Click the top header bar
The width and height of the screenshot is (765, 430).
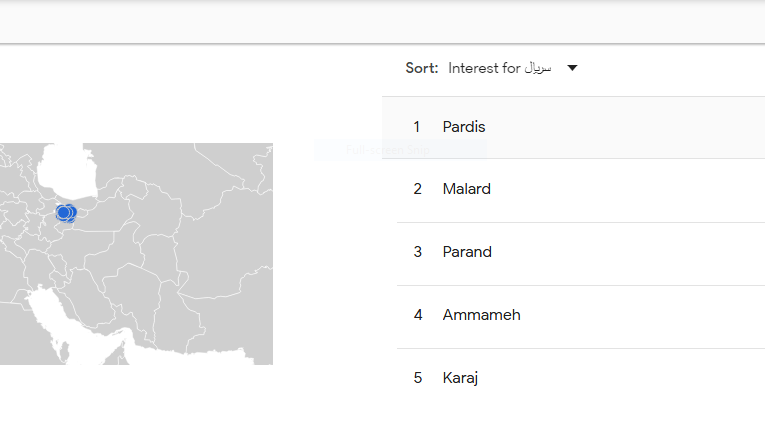(x=382, y=22)
